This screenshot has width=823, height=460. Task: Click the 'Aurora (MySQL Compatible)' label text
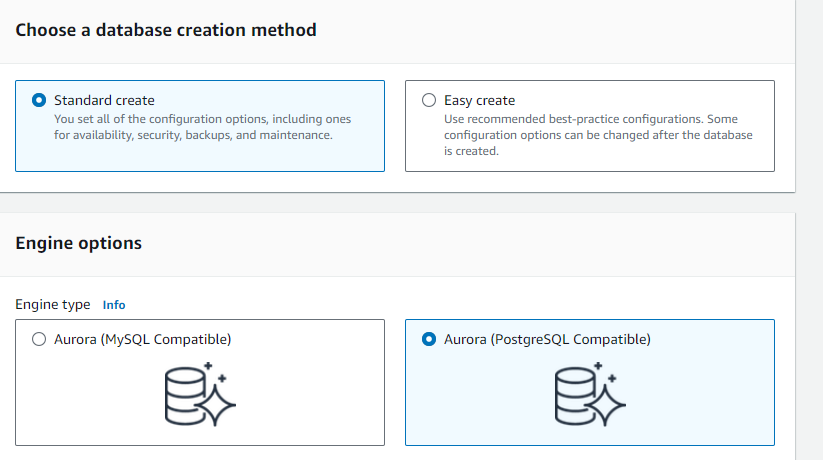[x=142, y=339]
